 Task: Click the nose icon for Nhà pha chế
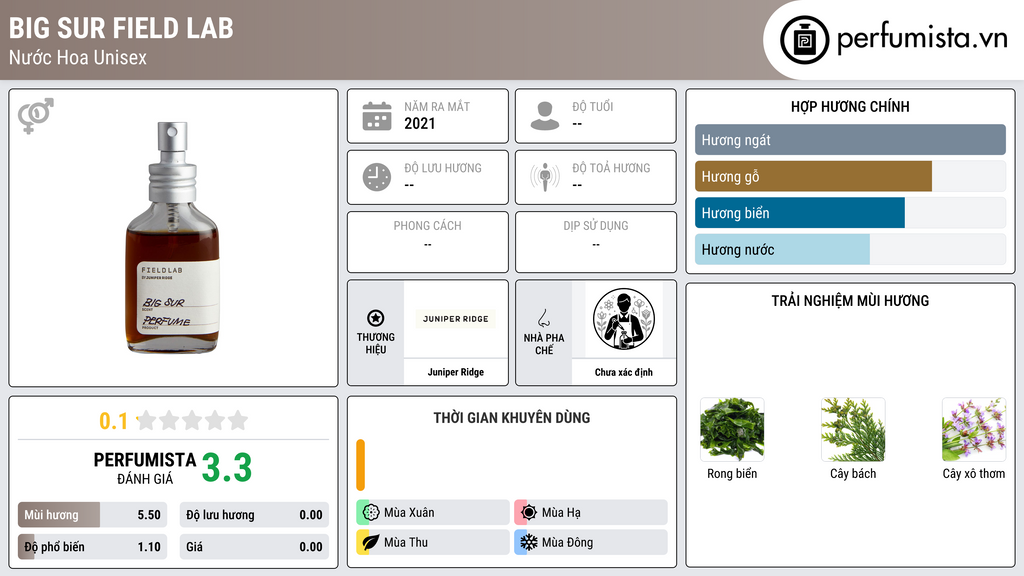543,318
